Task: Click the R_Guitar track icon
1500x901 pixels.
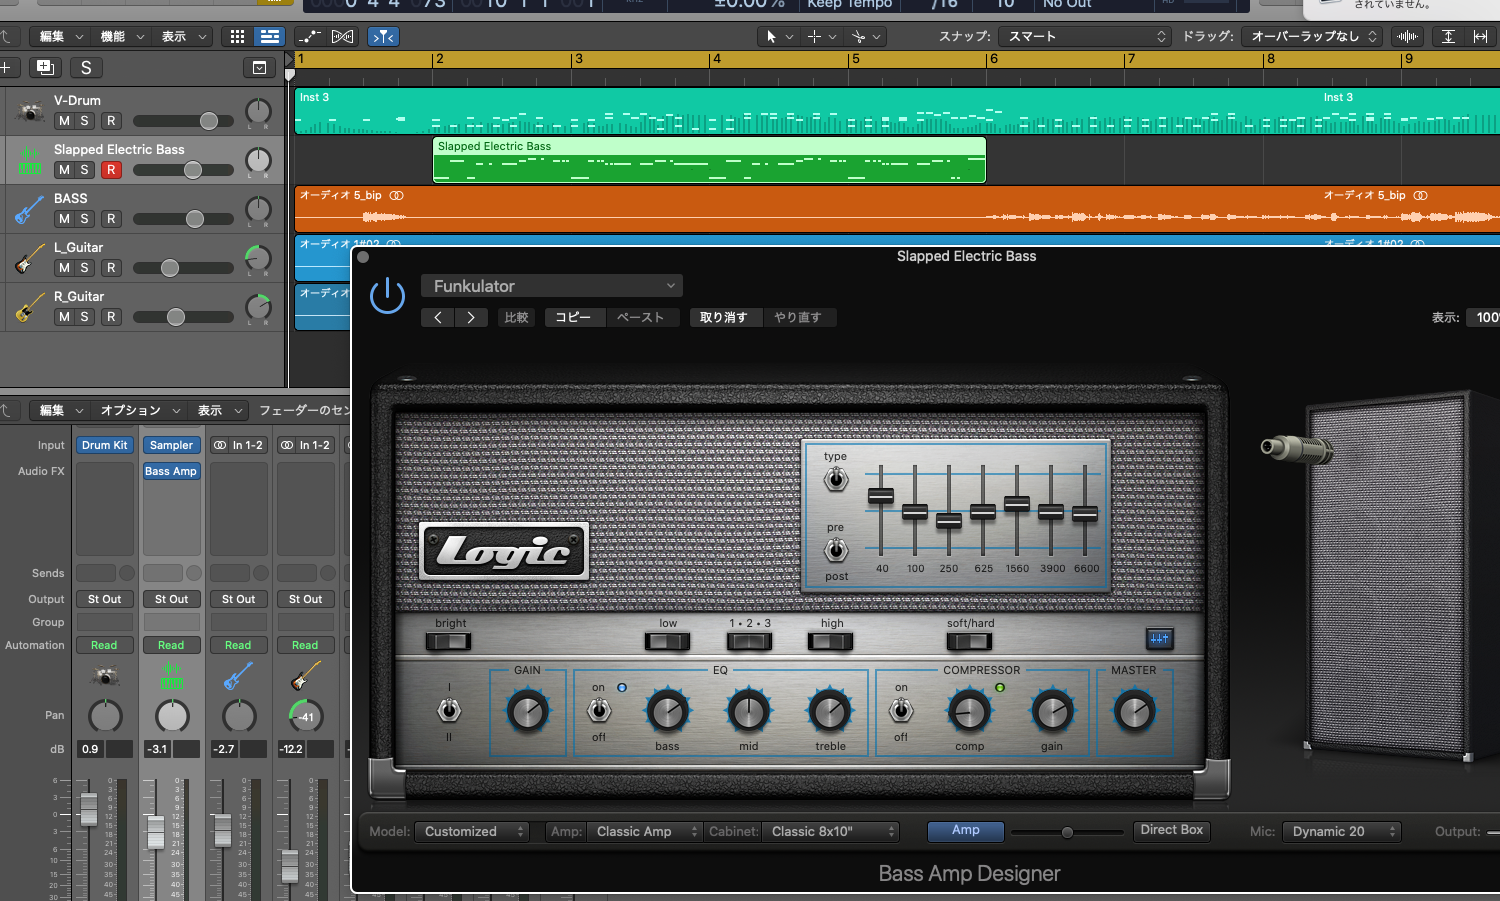Action: pos(30,307)
